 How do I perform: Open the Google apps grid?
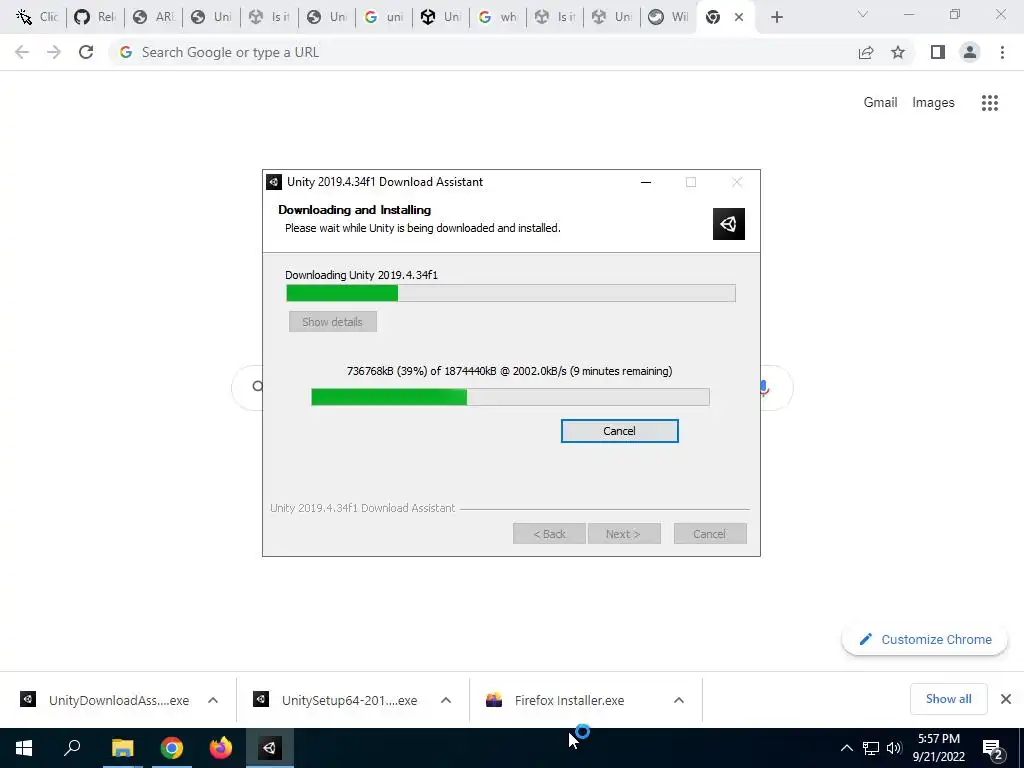pyautogui.click(x=990, y=103)
